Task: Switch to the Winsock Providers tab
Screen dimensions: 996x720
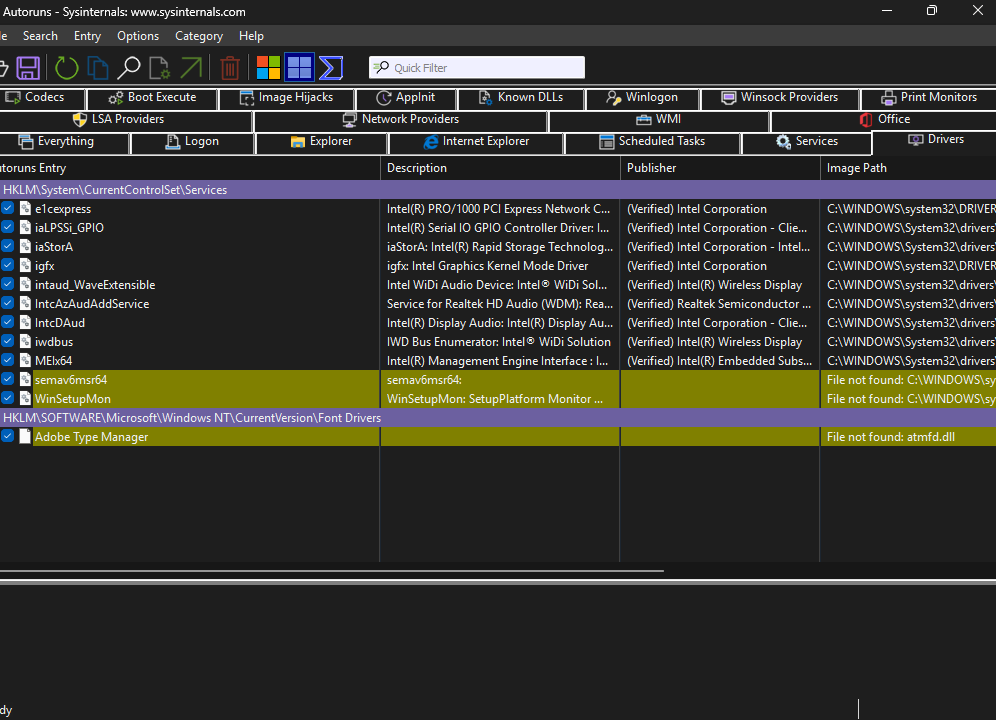Action: click(x=779, y=98)
